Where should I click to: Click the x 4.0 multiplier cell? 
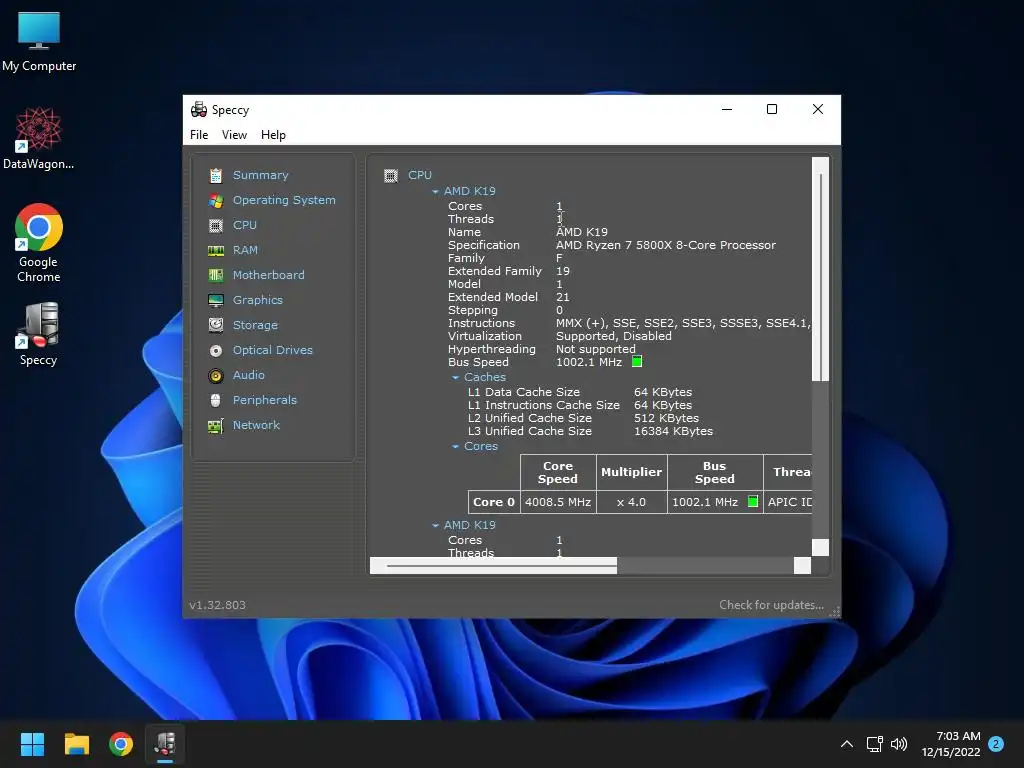(x=632, y=502)
